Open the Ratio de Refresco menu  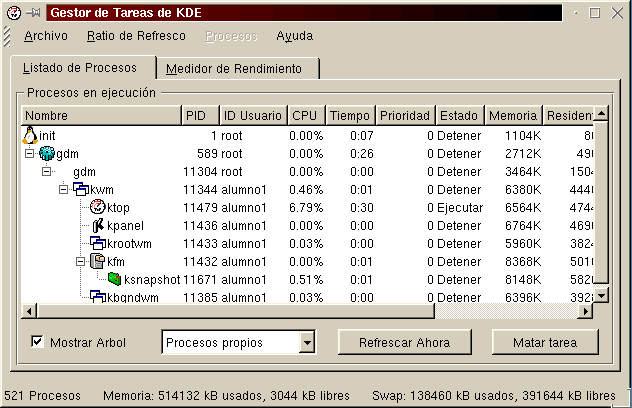click(x=136, y=36)
